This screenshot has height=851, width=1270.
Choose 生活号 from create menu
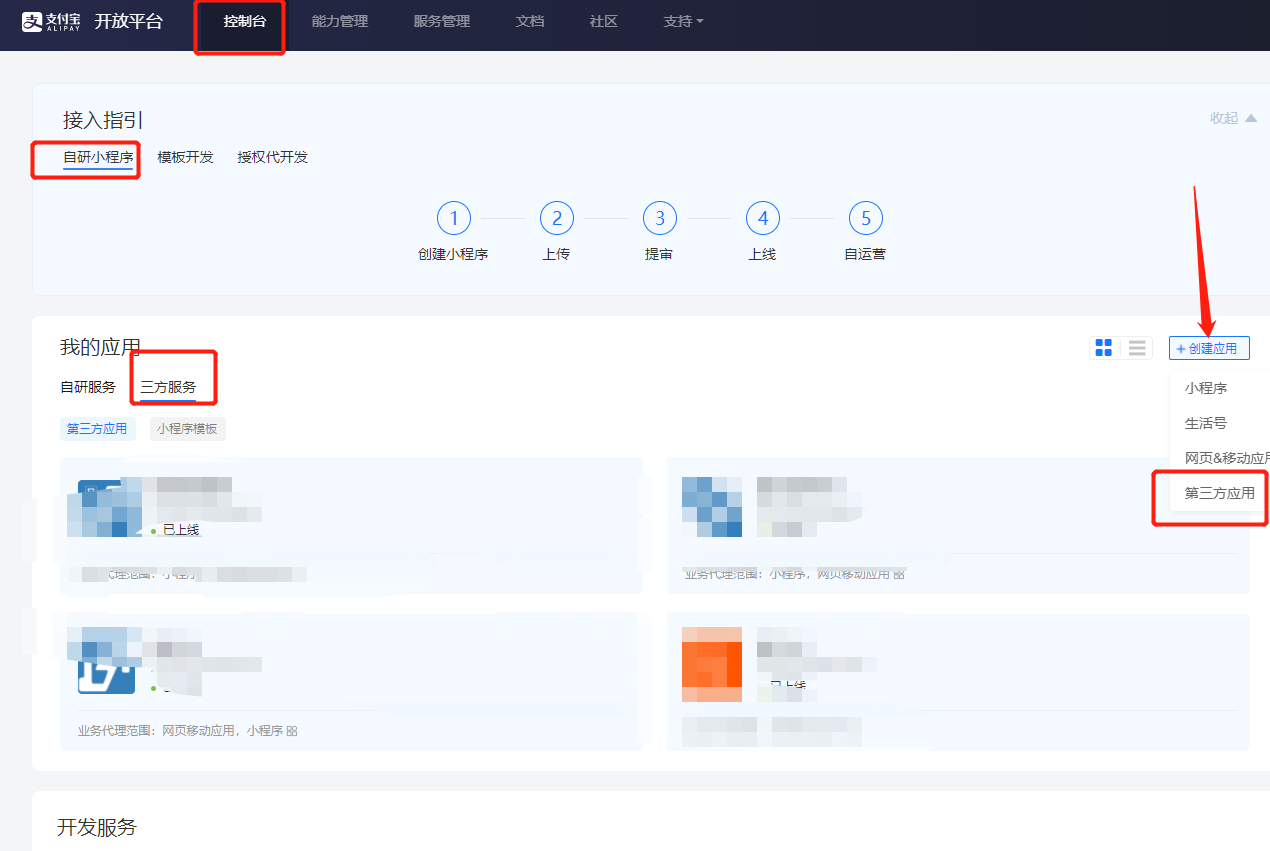[x=1206, y=423]
